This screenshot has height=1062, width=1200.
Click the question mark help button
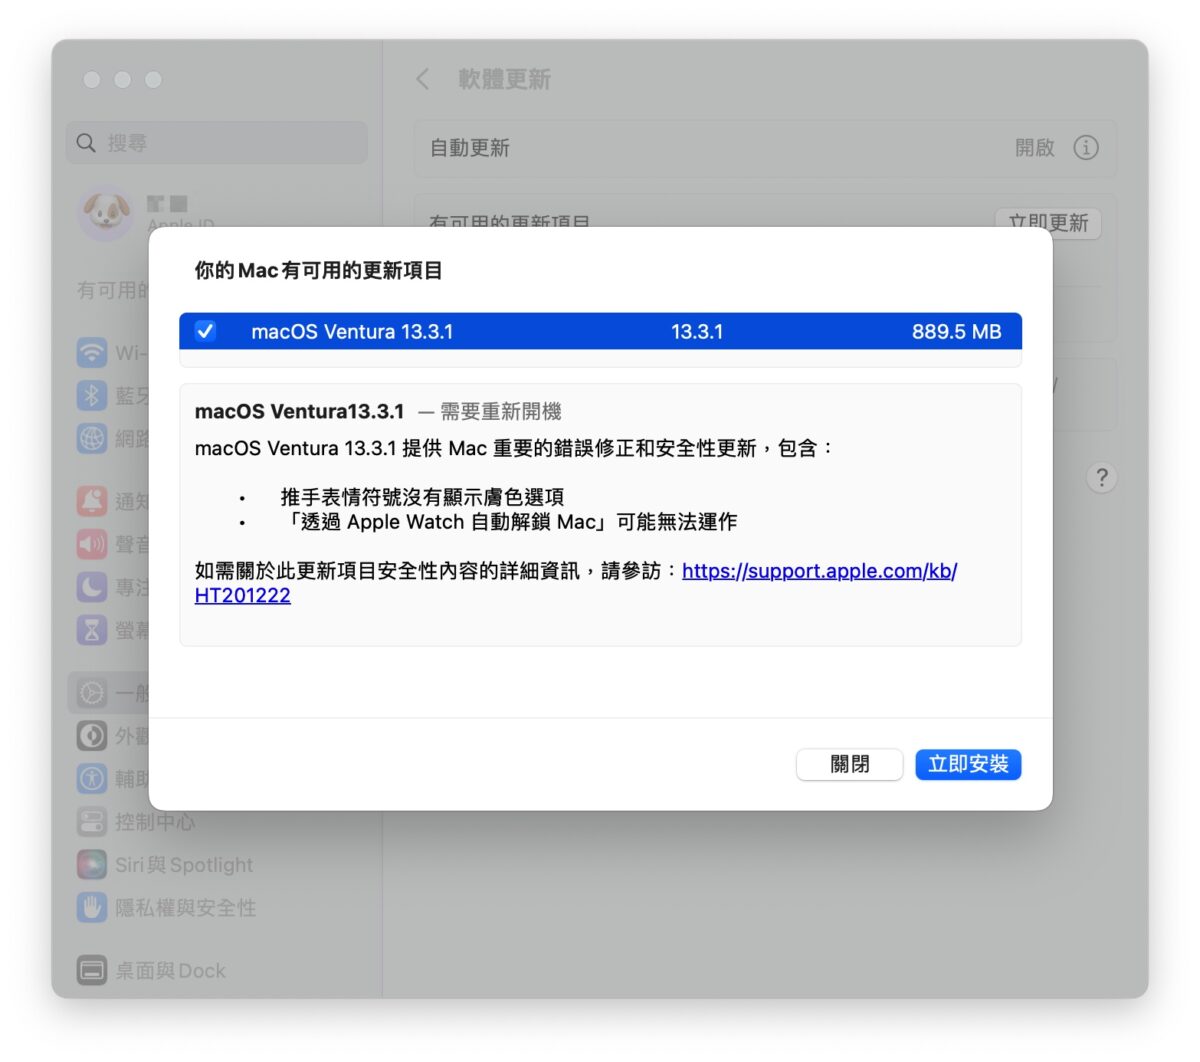tap(1101, 477)
